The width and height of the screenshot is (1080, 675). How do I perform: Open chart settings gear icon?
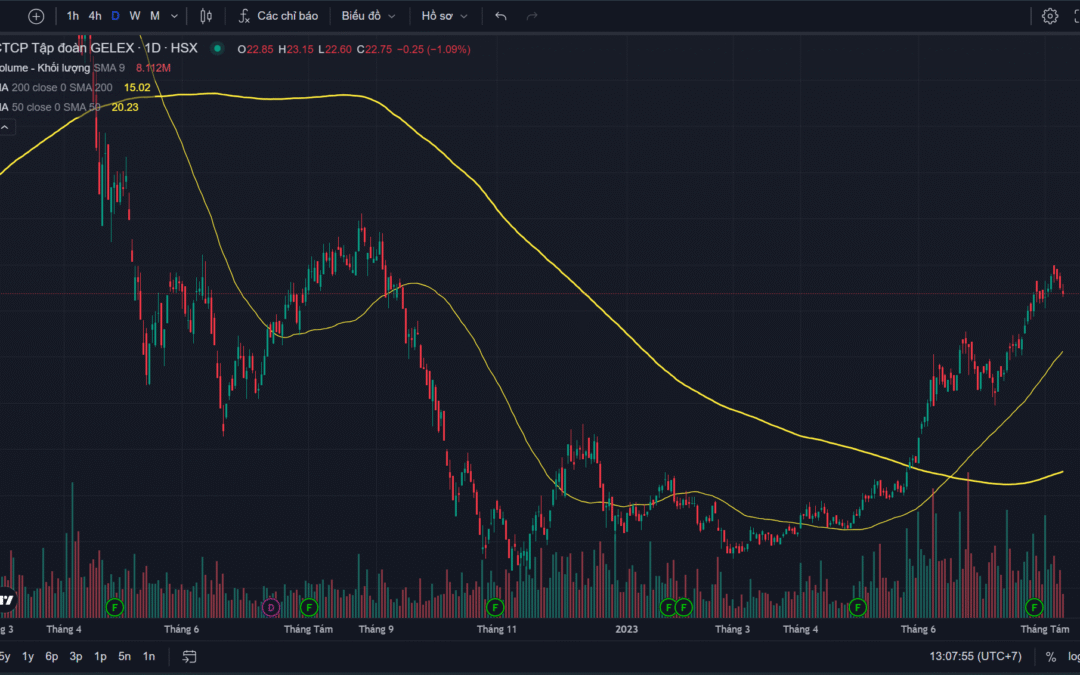[1049, 16]
